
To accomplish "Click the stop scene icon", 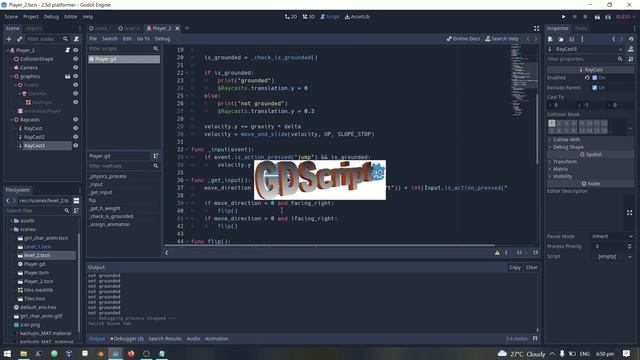I will click(585, 17).
